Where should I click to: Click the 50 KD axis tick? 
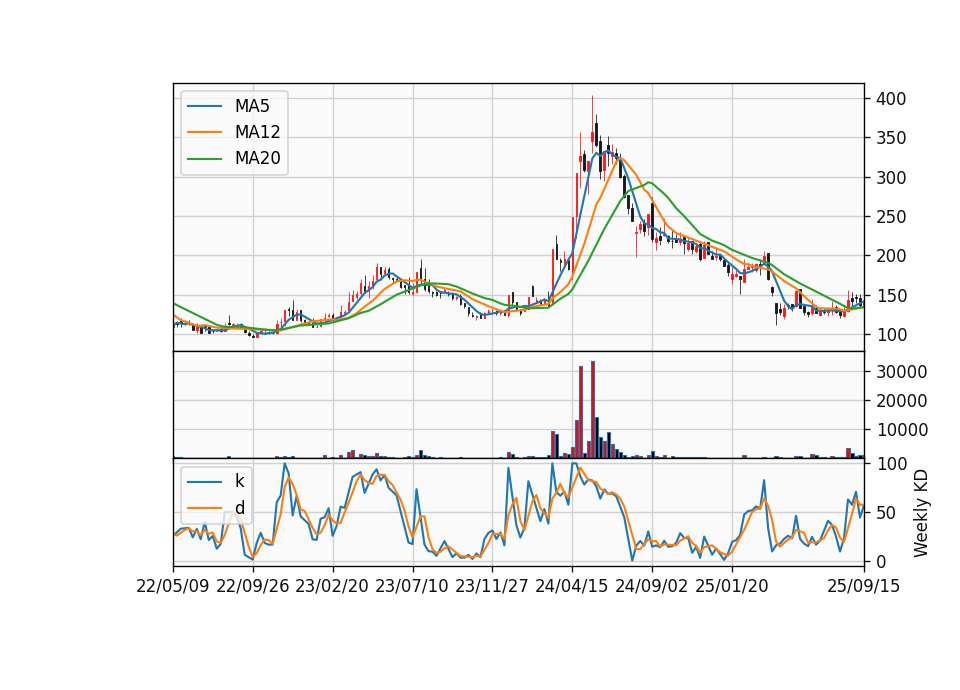(886, 513)
